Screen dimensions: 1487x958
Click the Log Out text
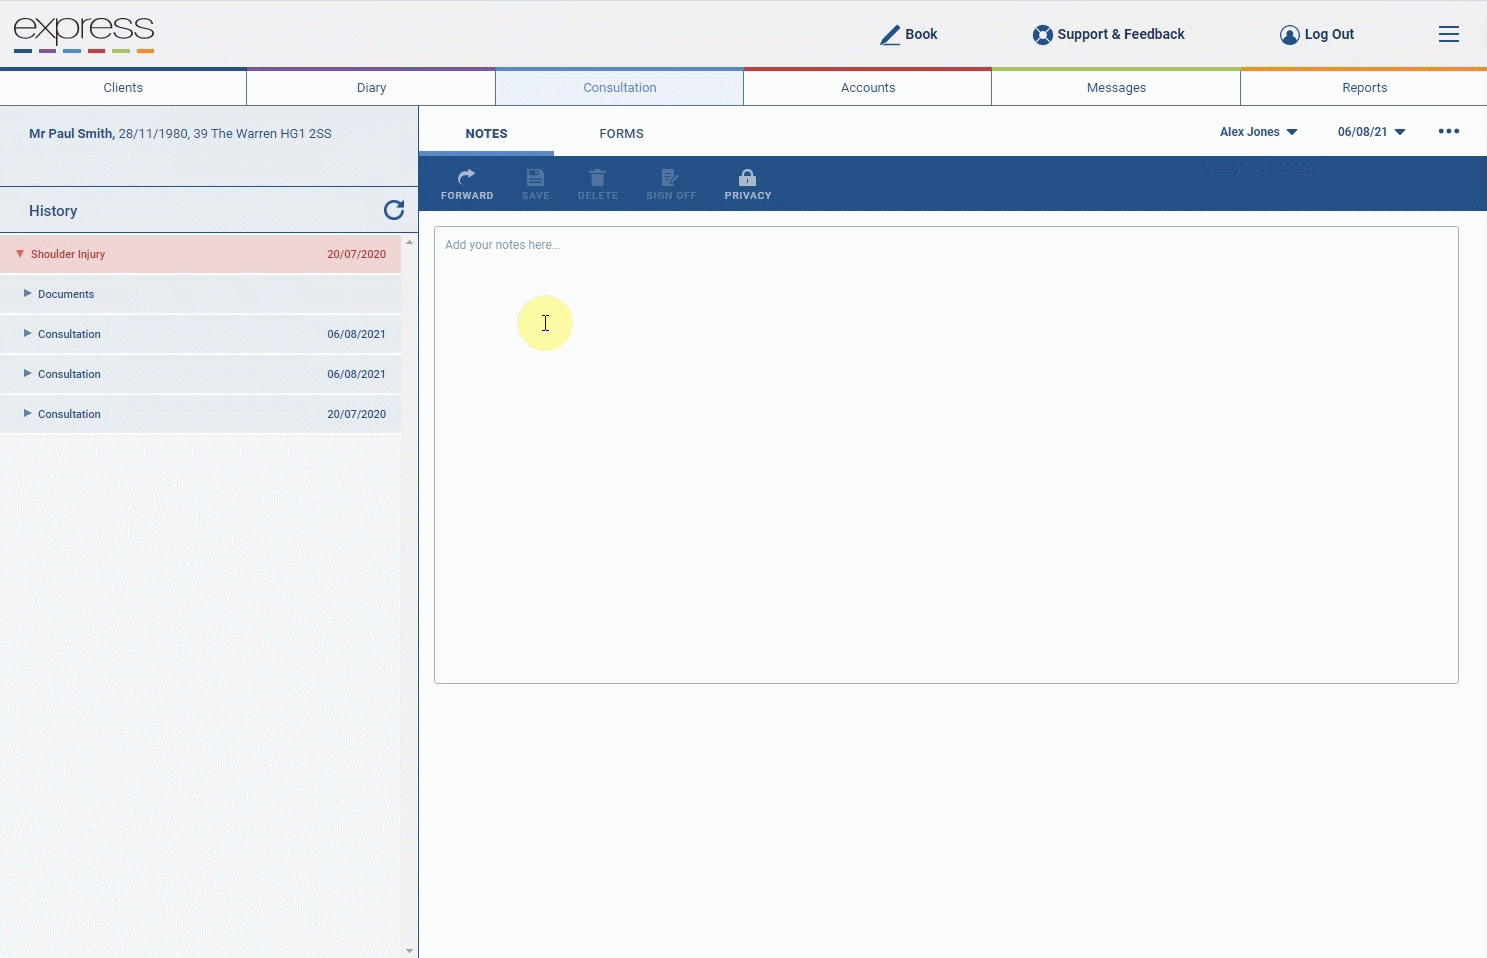1329,34
